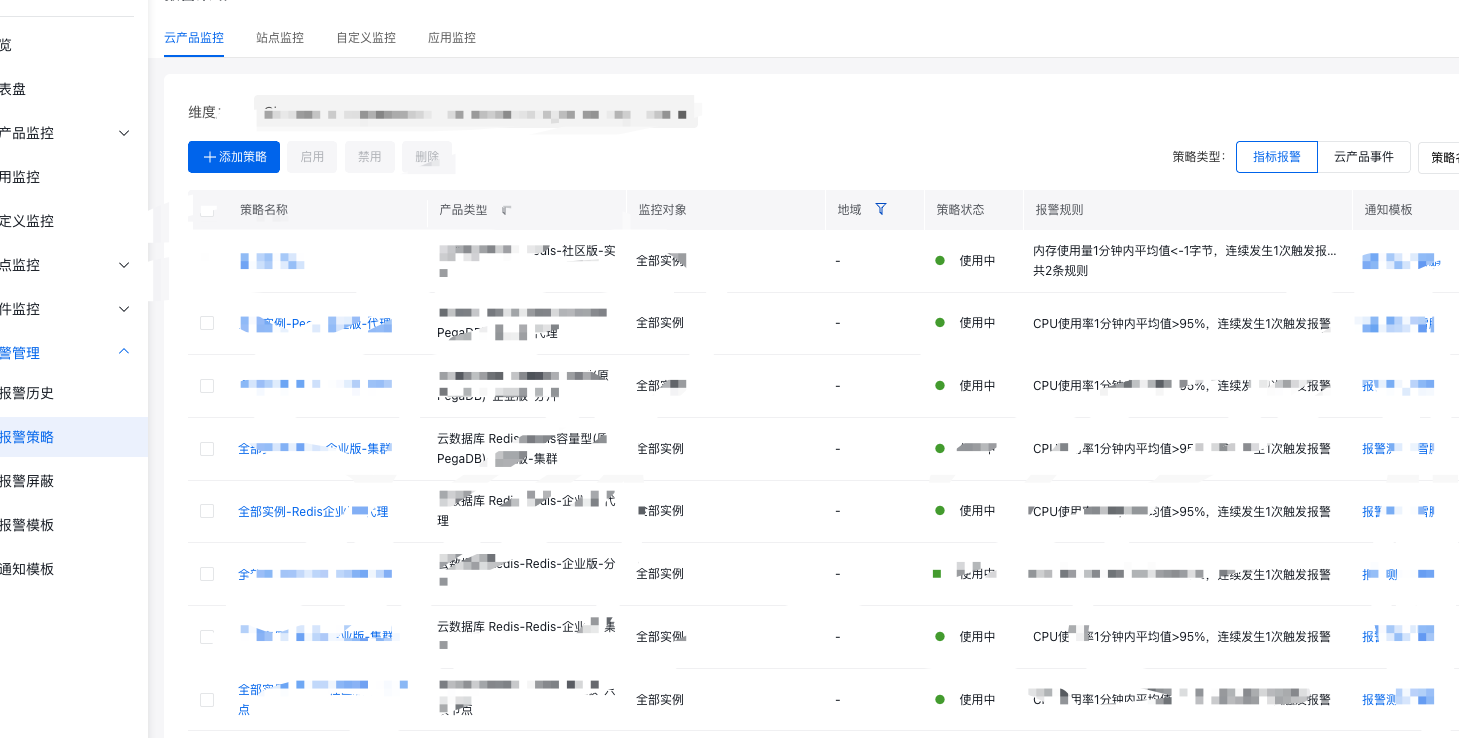Viewport: 1459px width, 738px height.
Task: Select 指标报警 policy type
Action: coord(1277,157)
